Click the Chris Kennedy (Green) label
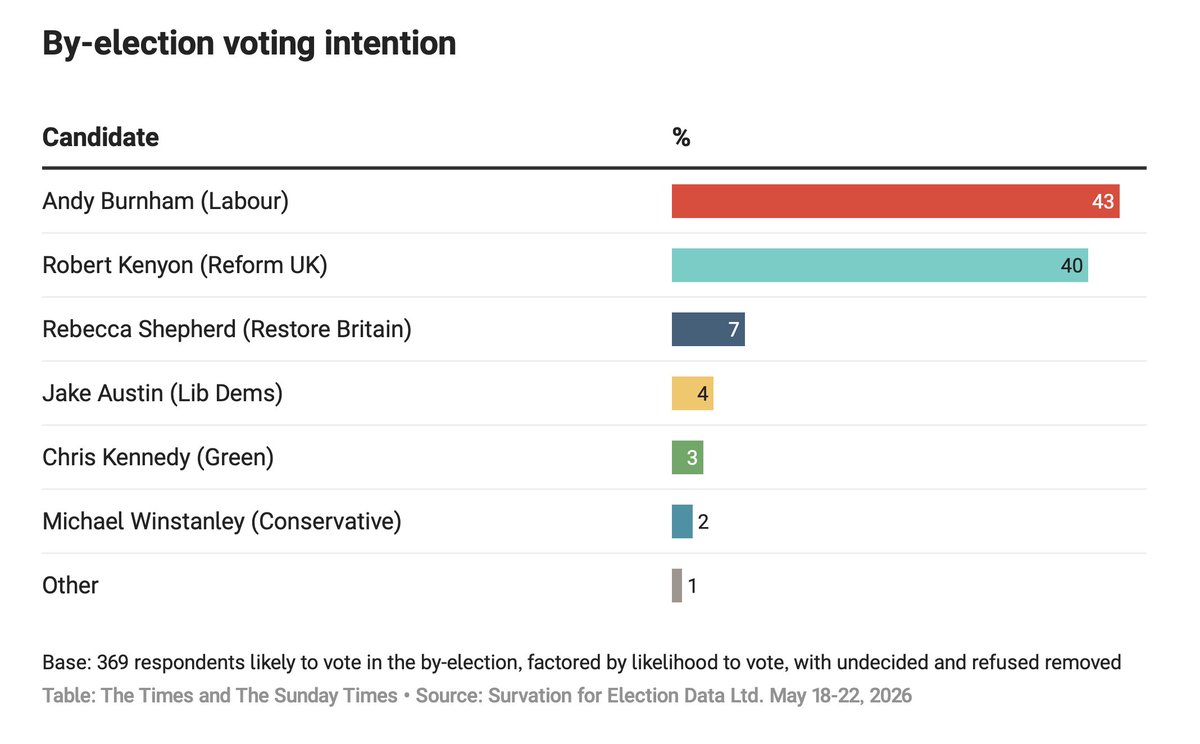The height and width of the screenshot is (744, 1200). point(158,457)
